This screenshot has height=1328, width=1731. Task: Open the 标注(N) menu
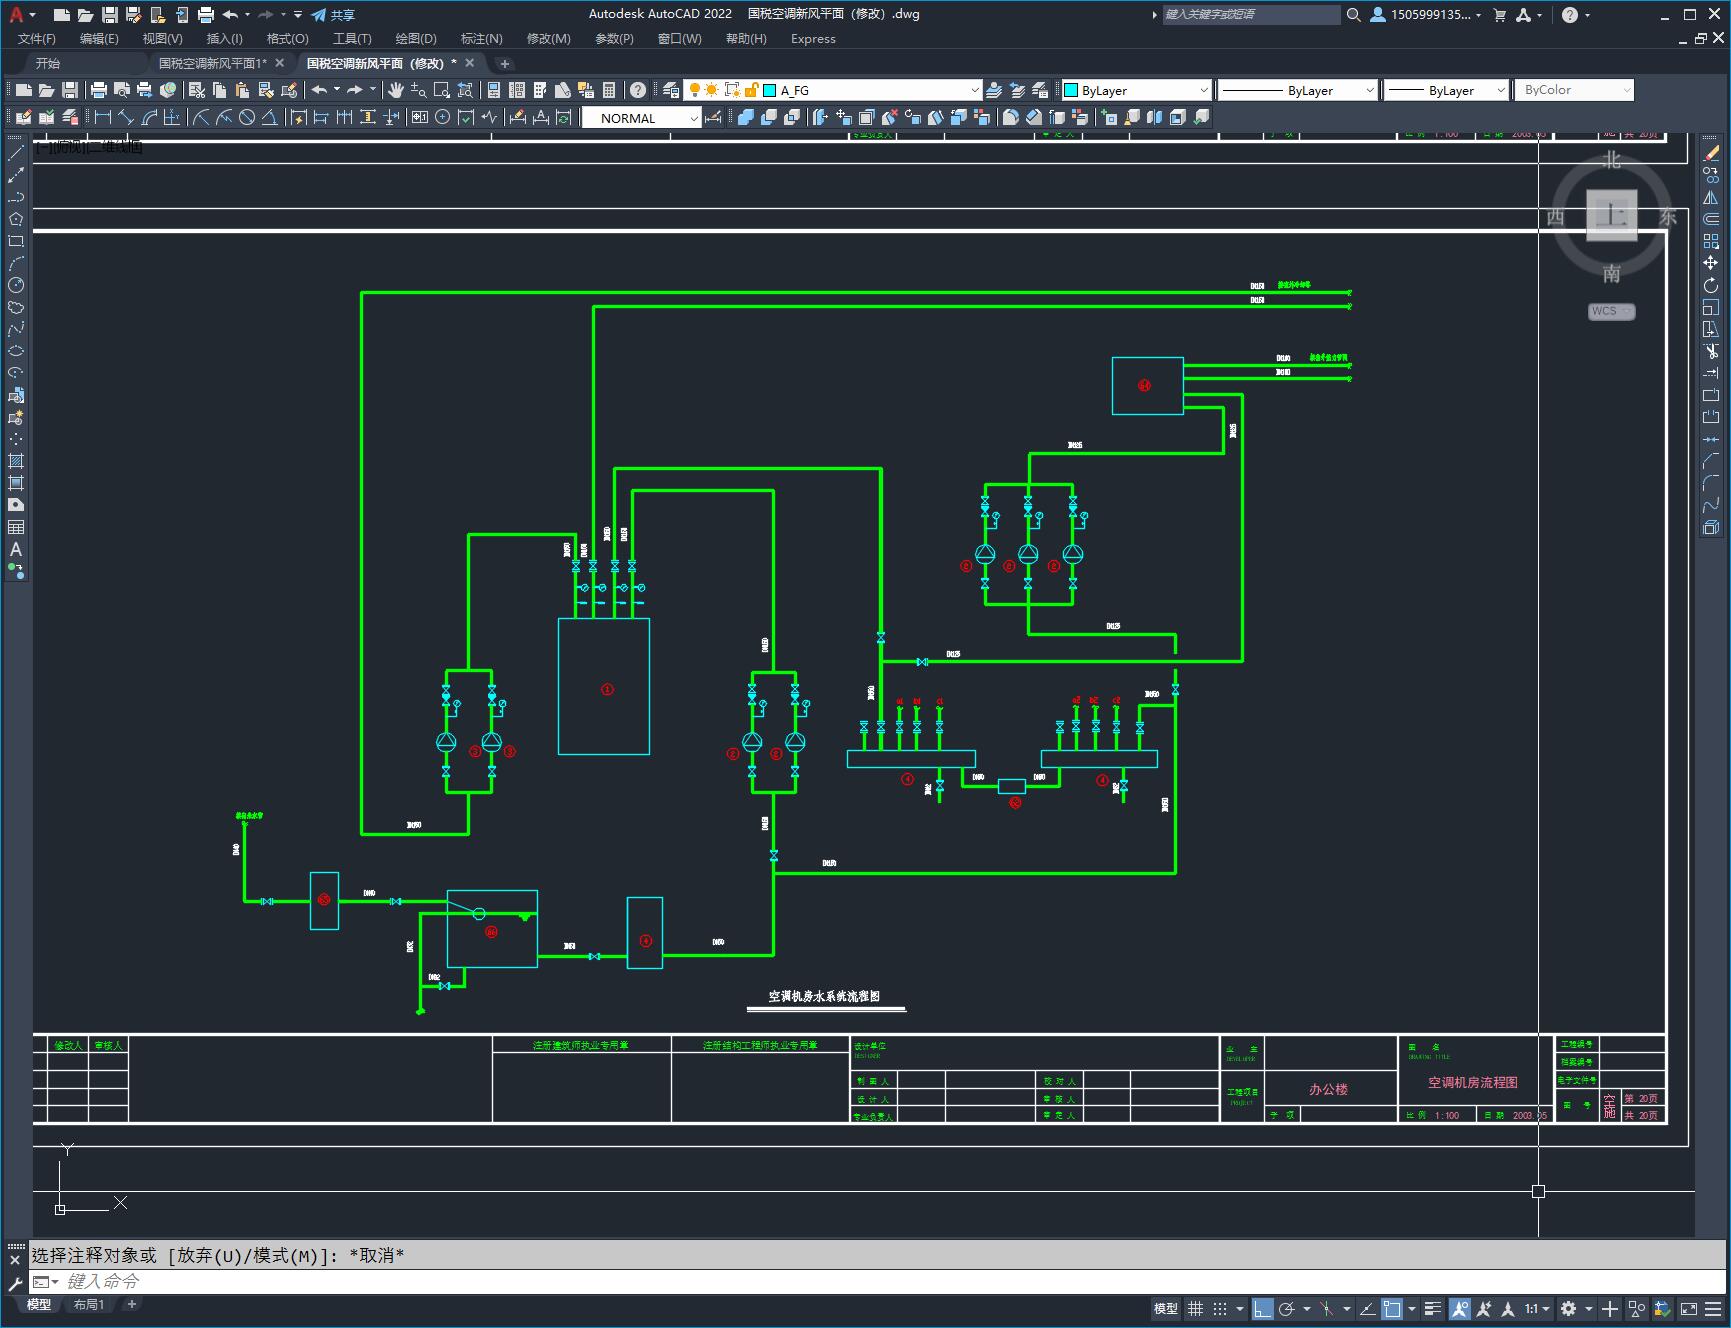coord(481,38)
